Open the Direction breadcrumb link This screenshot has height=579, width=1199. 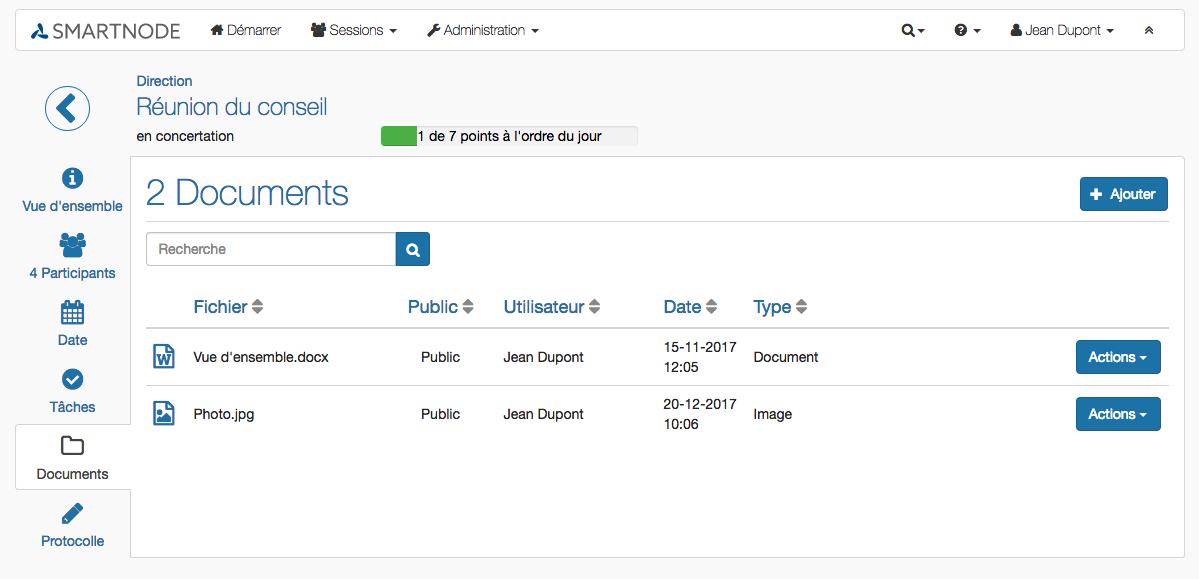[164, 81]
